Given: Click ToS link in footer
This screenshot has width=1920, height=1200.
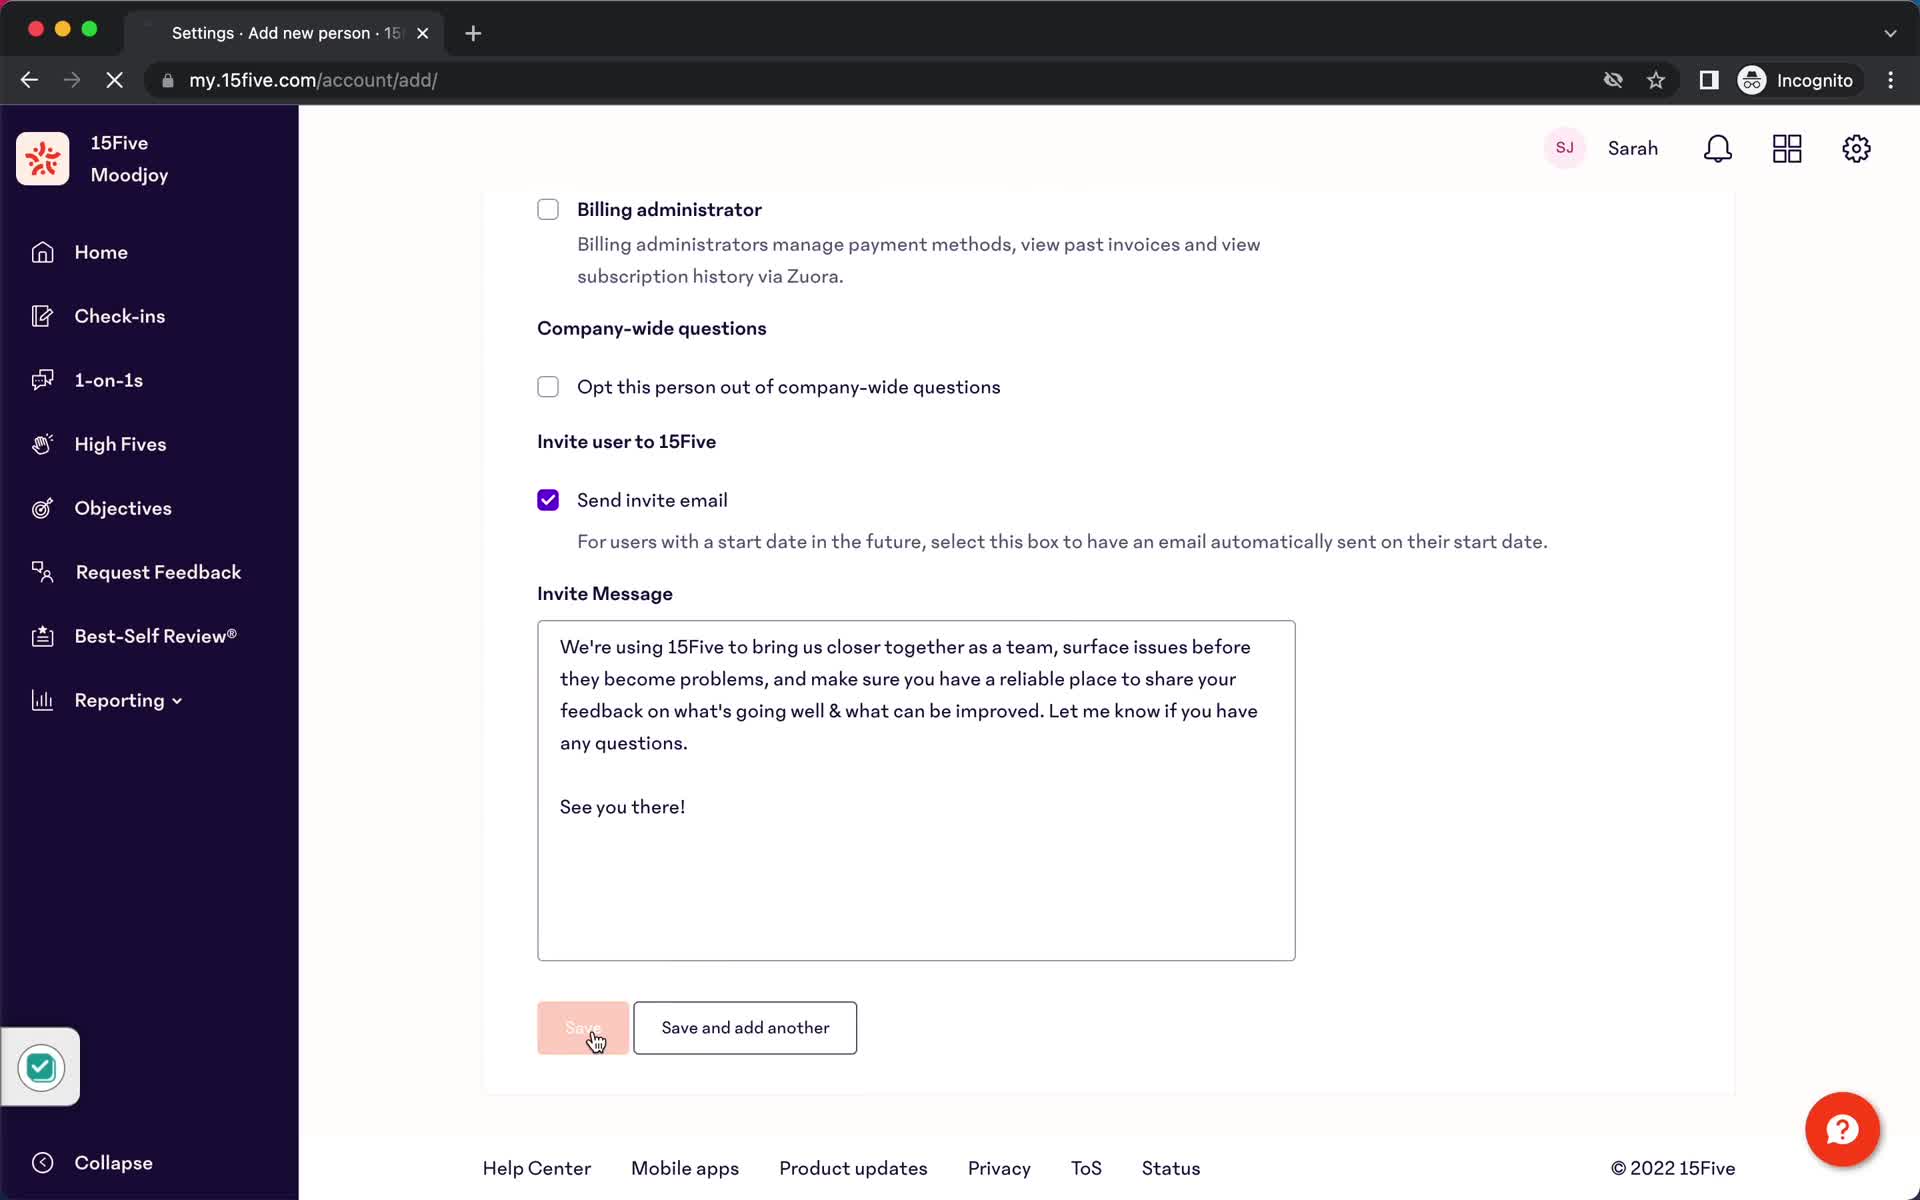Looking at the screenshot, I should tap(1085, 1168).
